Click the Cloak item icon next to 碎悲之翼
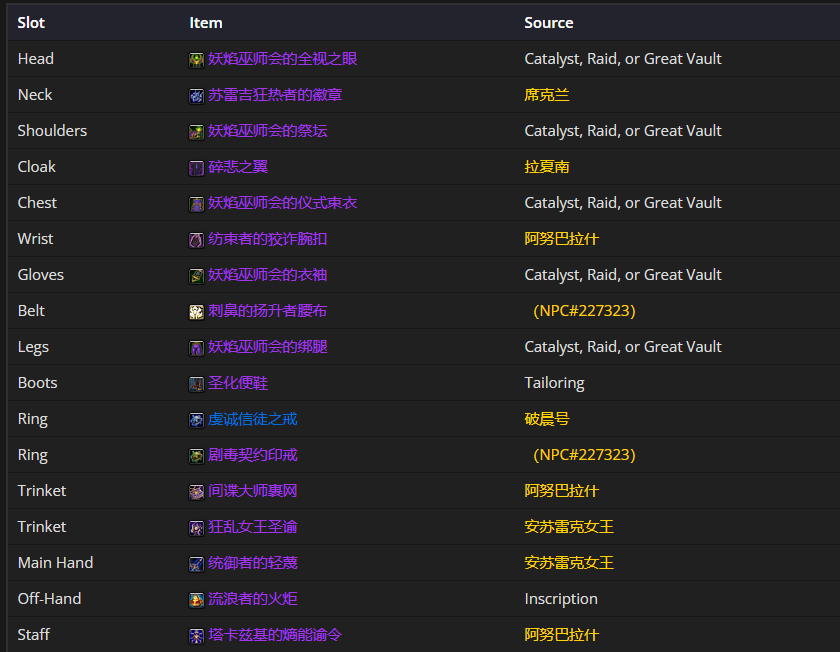The image size is (840, 652). coord(197,167)
